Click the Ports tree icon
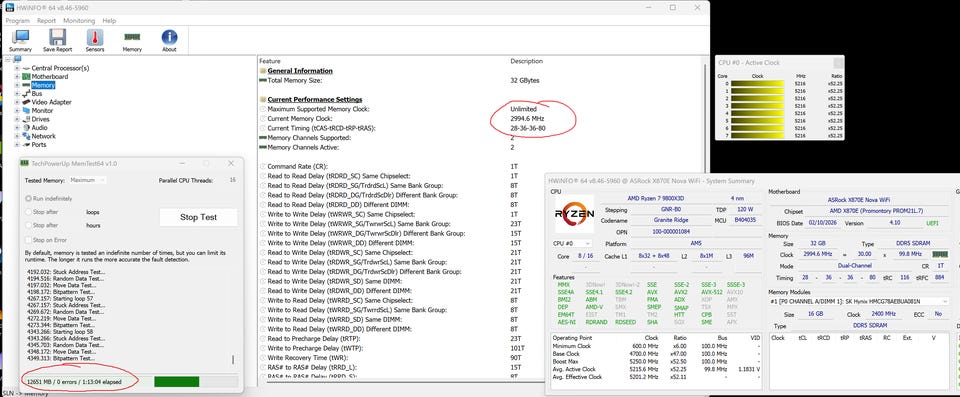The height and width of the screenshot is (397, 960). [26, 145]
